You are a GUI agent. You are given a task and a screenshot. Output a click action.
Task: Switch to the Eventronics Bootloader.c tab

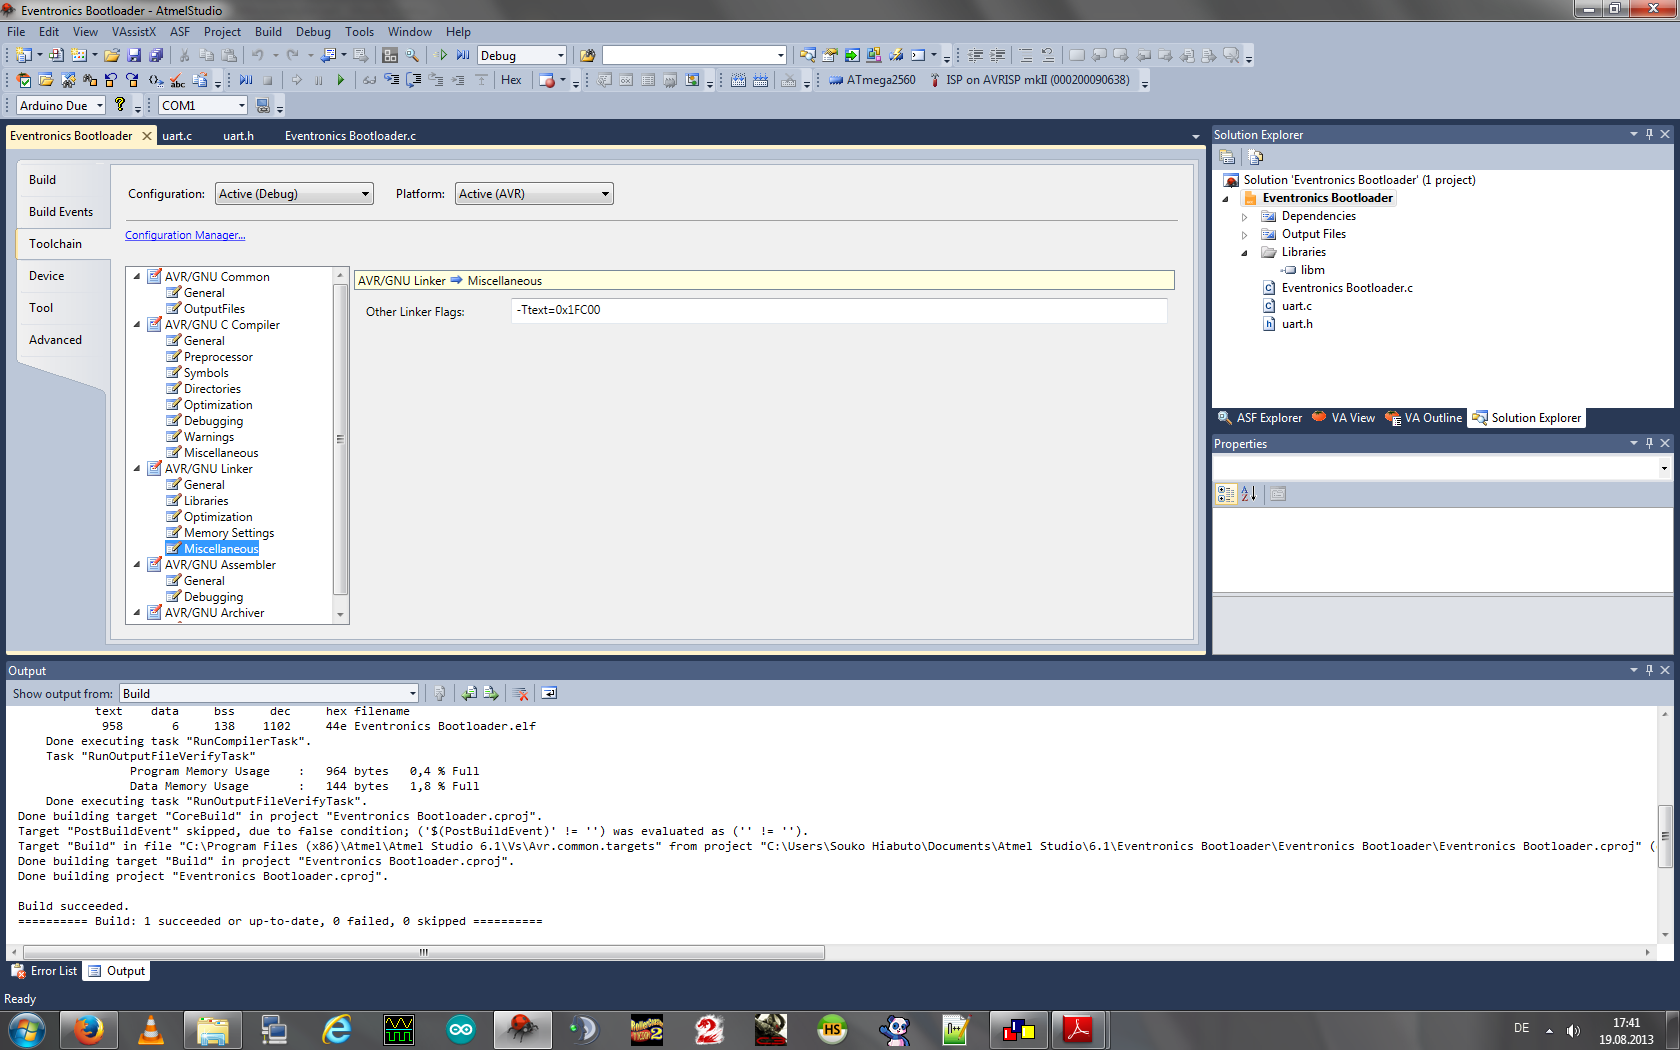(350, 135)
